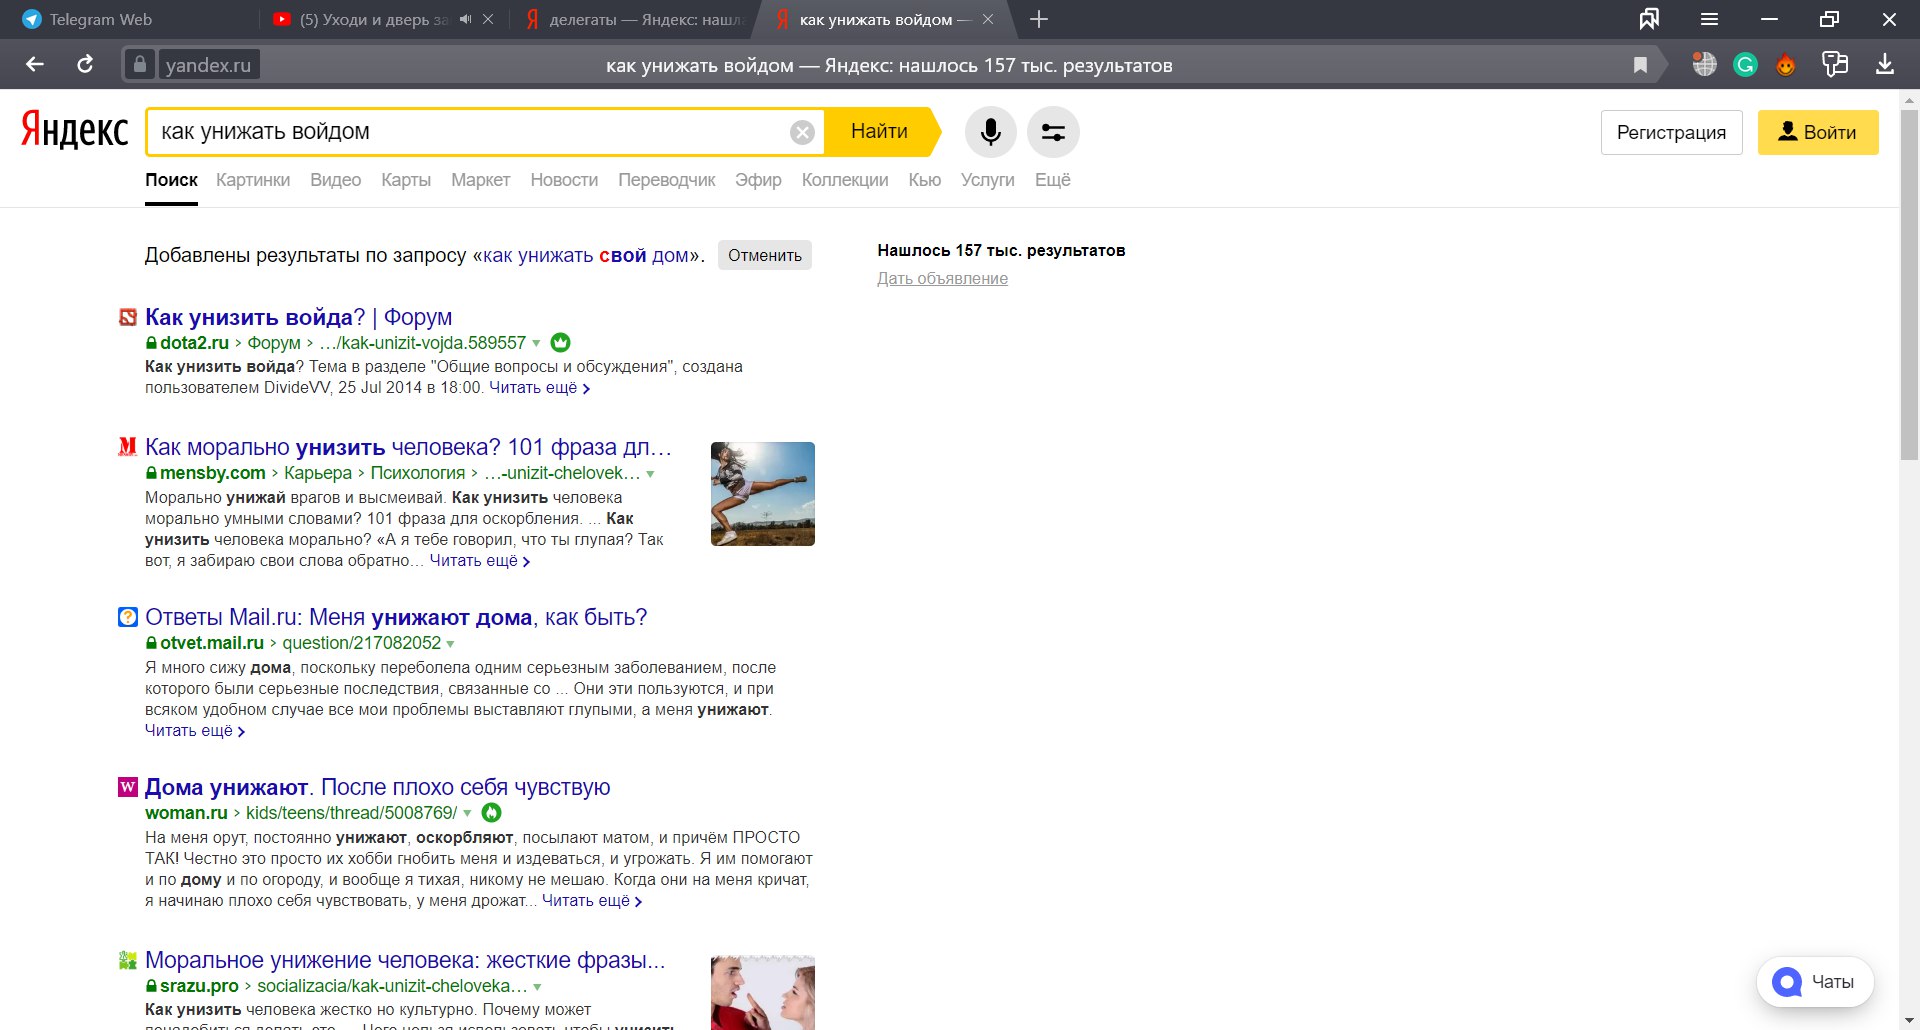Viewport: 1920px width, 1030px height.
Task: Open the Grammarly extension icon
Action: coord(1745,65)
